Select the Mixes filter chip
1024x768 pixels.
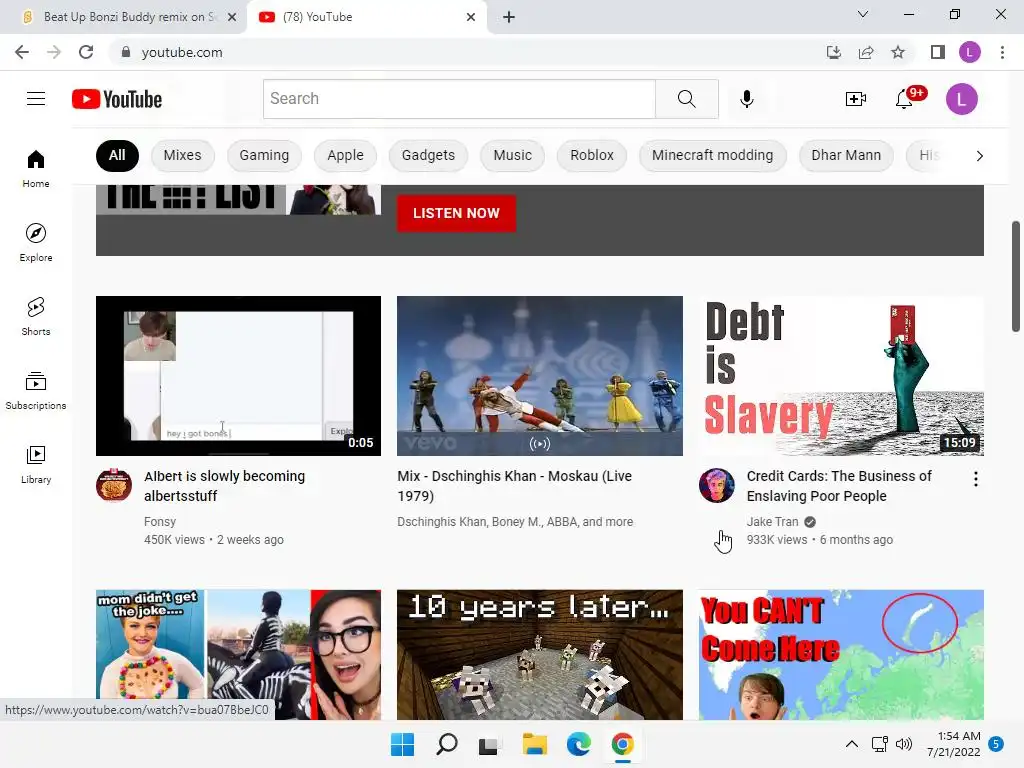click(182, 155)
